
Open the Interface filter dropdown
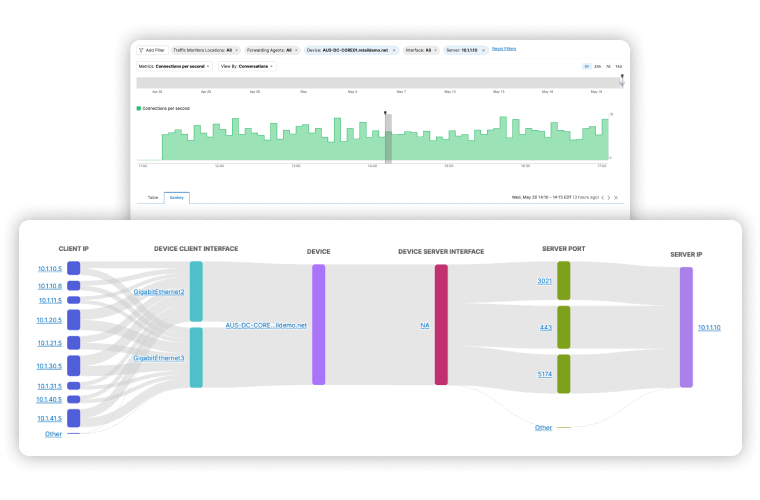(x=421, y=50)
